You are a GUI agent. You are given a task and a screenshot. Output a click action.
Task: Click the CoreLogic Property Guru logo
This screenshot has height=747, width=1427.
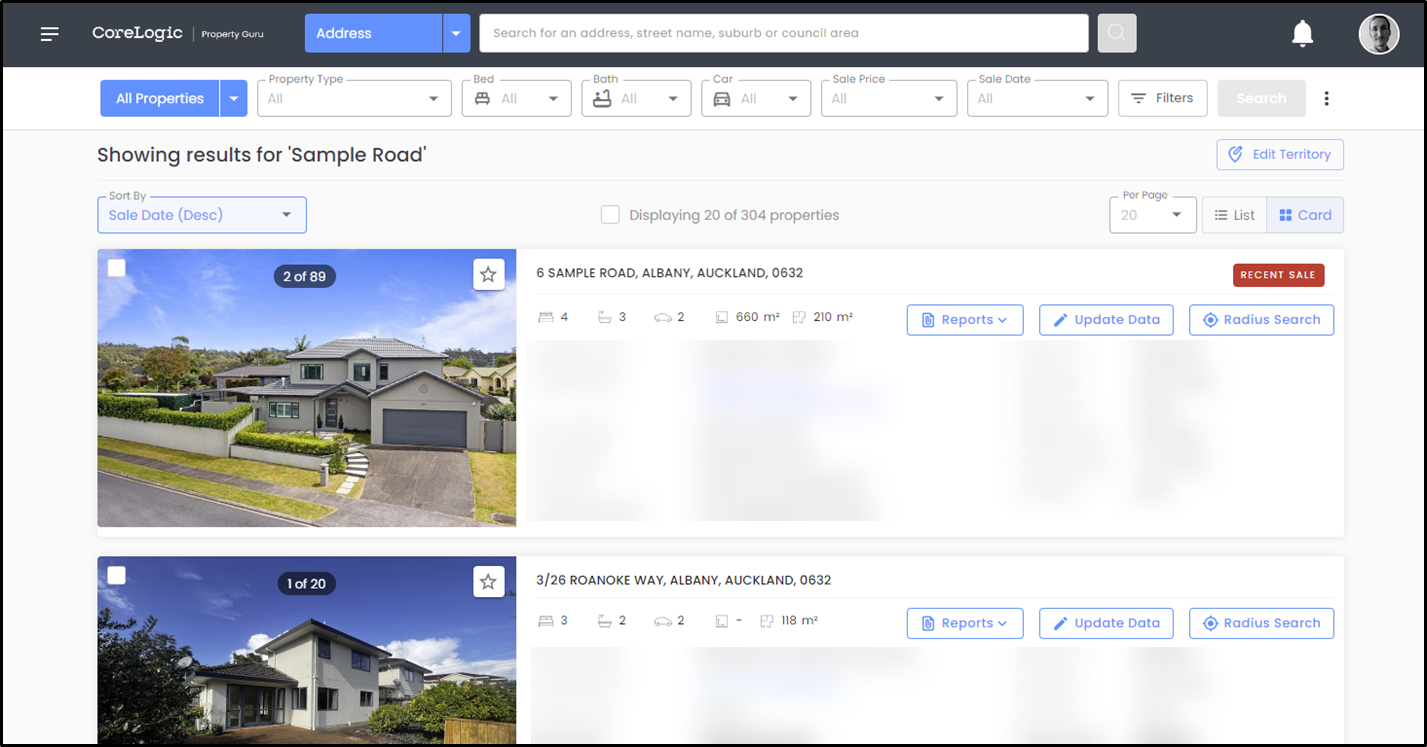point(178,33)
